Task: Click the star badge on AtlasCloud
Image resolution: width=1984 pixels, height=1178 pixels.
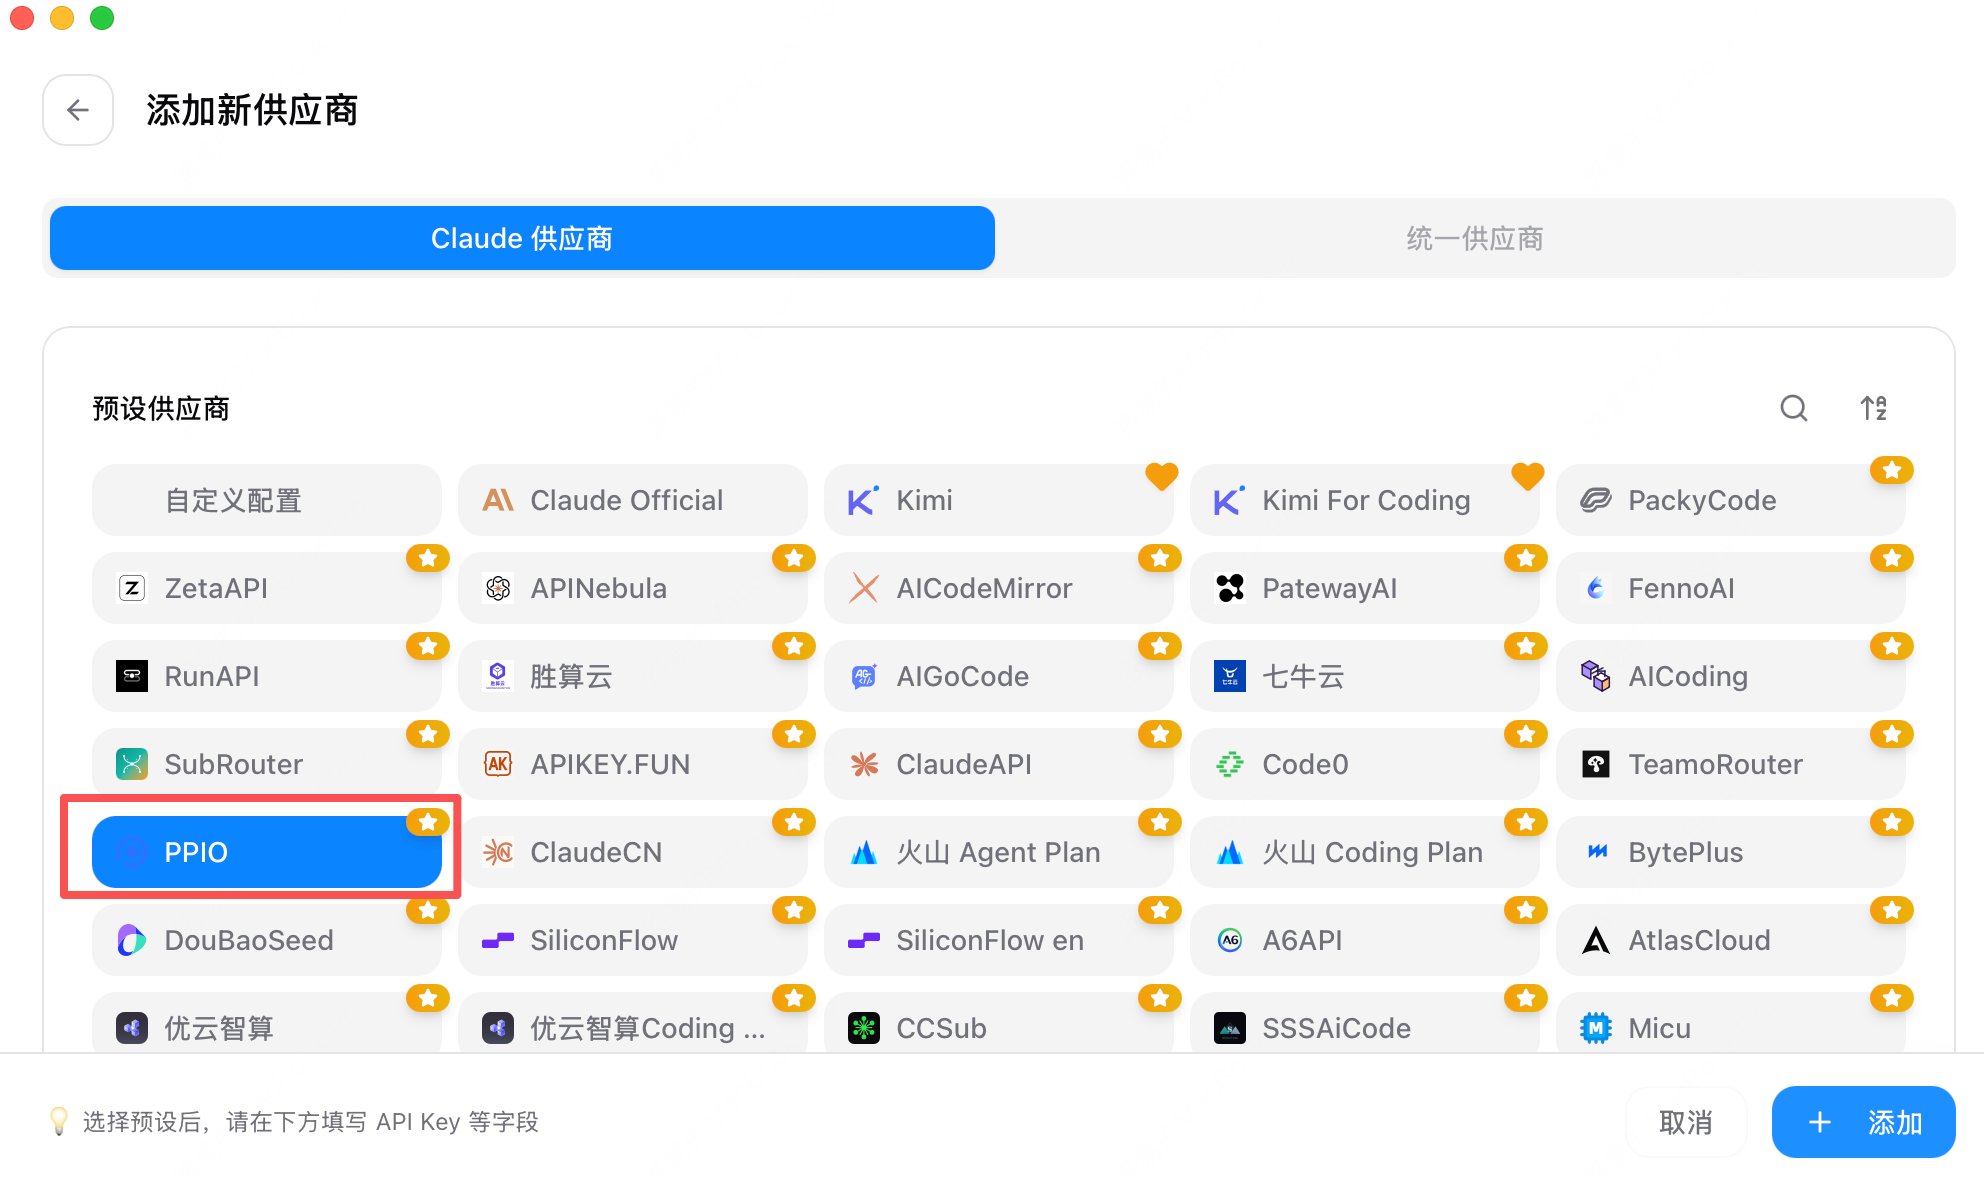Action: (x=1892, y=910)
